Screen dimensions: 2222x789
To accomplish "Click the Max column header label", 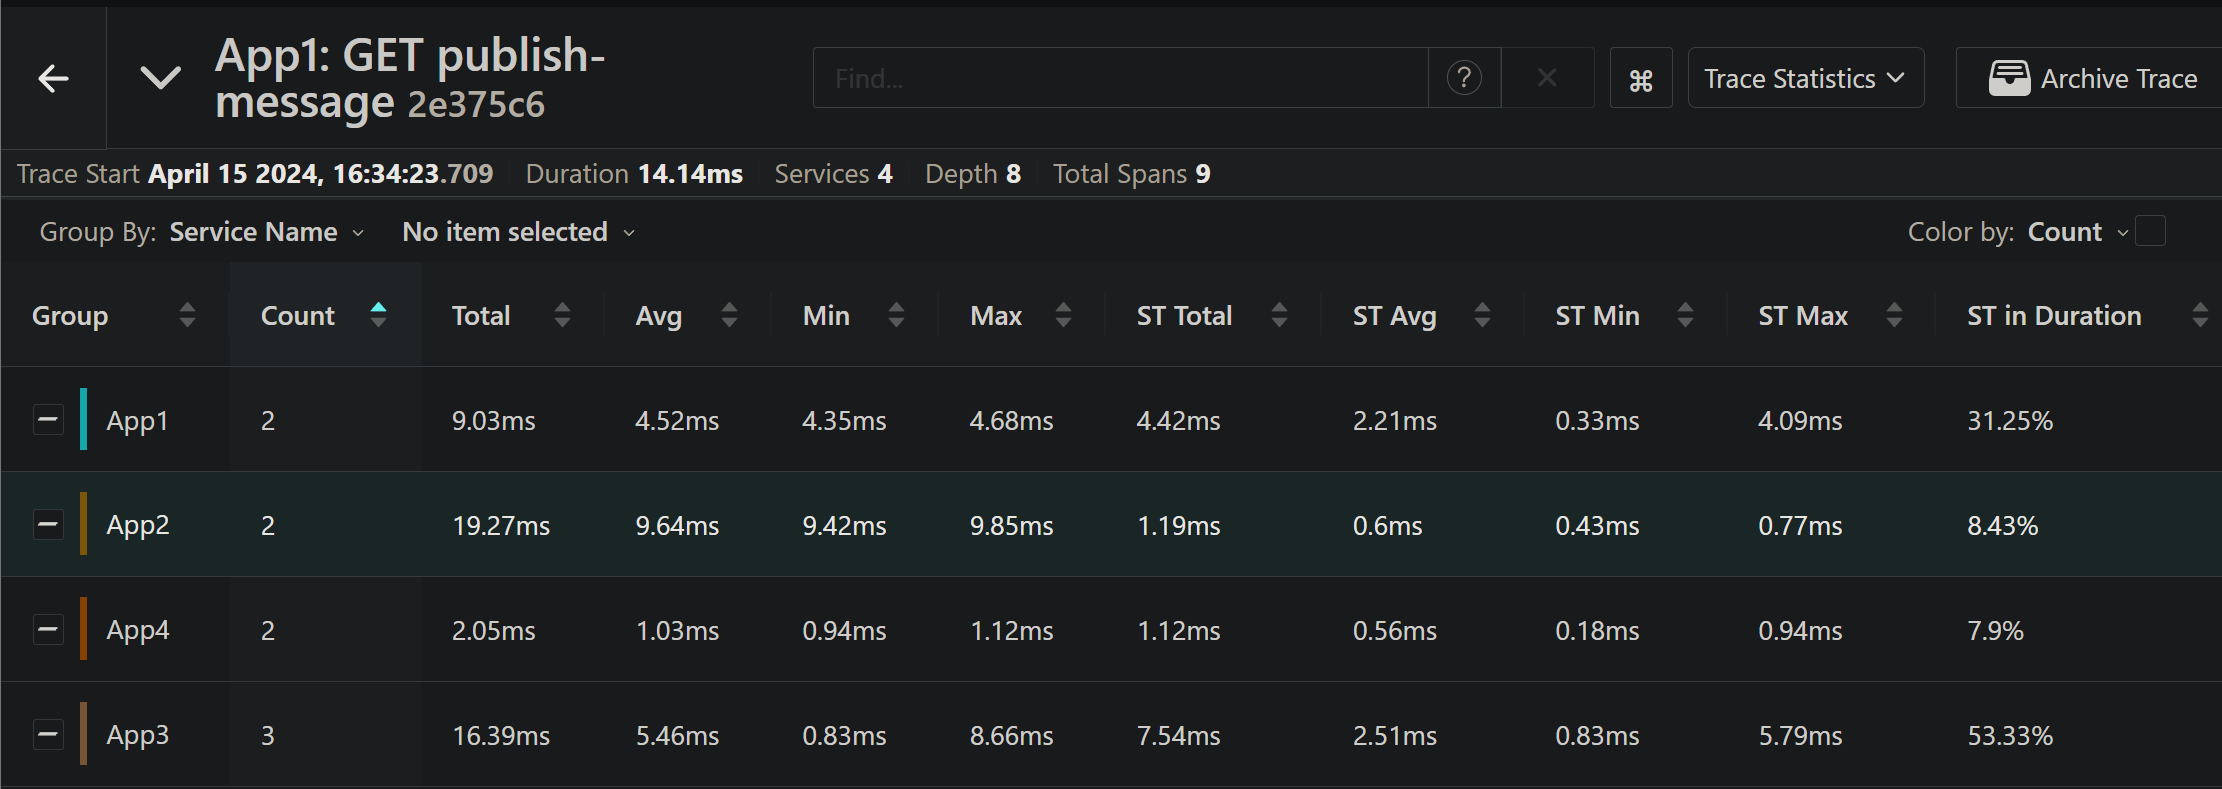I will point(996,316).
